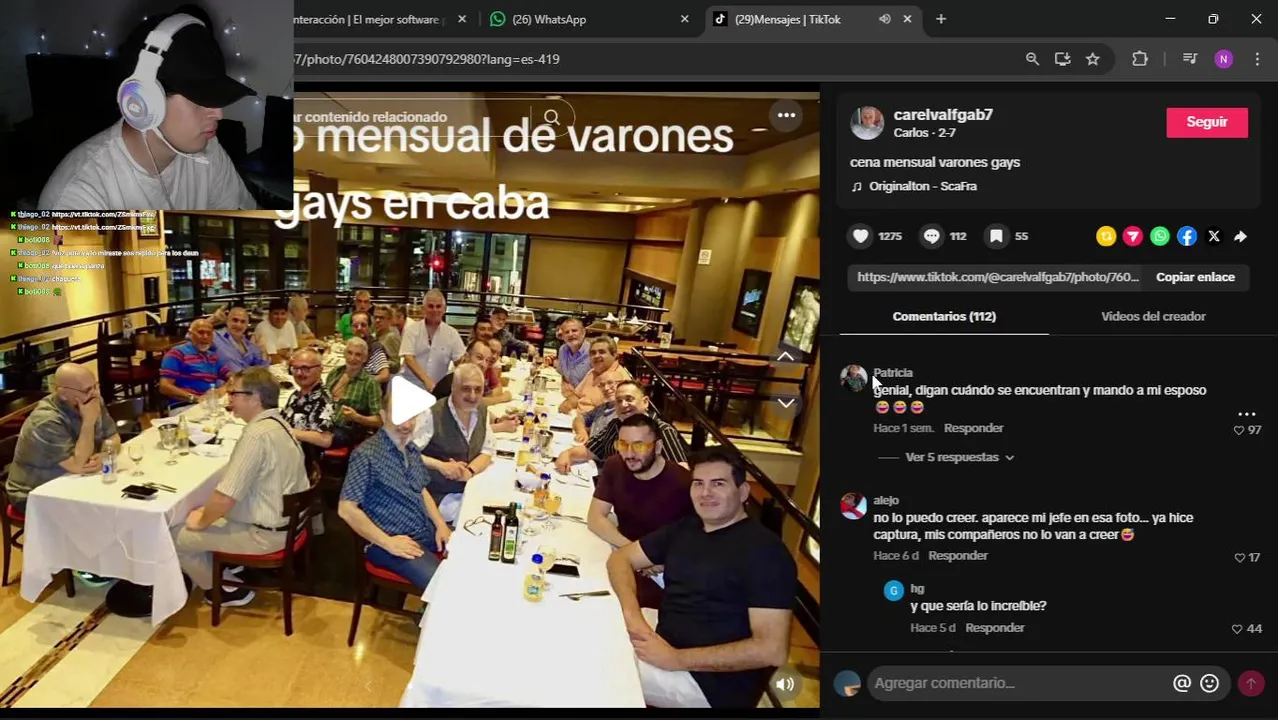
Task: Click the install app icon in the address bar
Action: tap(1062, 59)
